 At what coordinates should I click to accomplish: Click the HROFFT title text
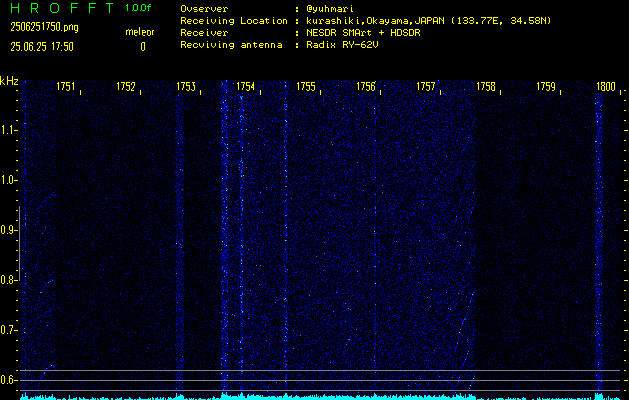(x=62, y=8)
